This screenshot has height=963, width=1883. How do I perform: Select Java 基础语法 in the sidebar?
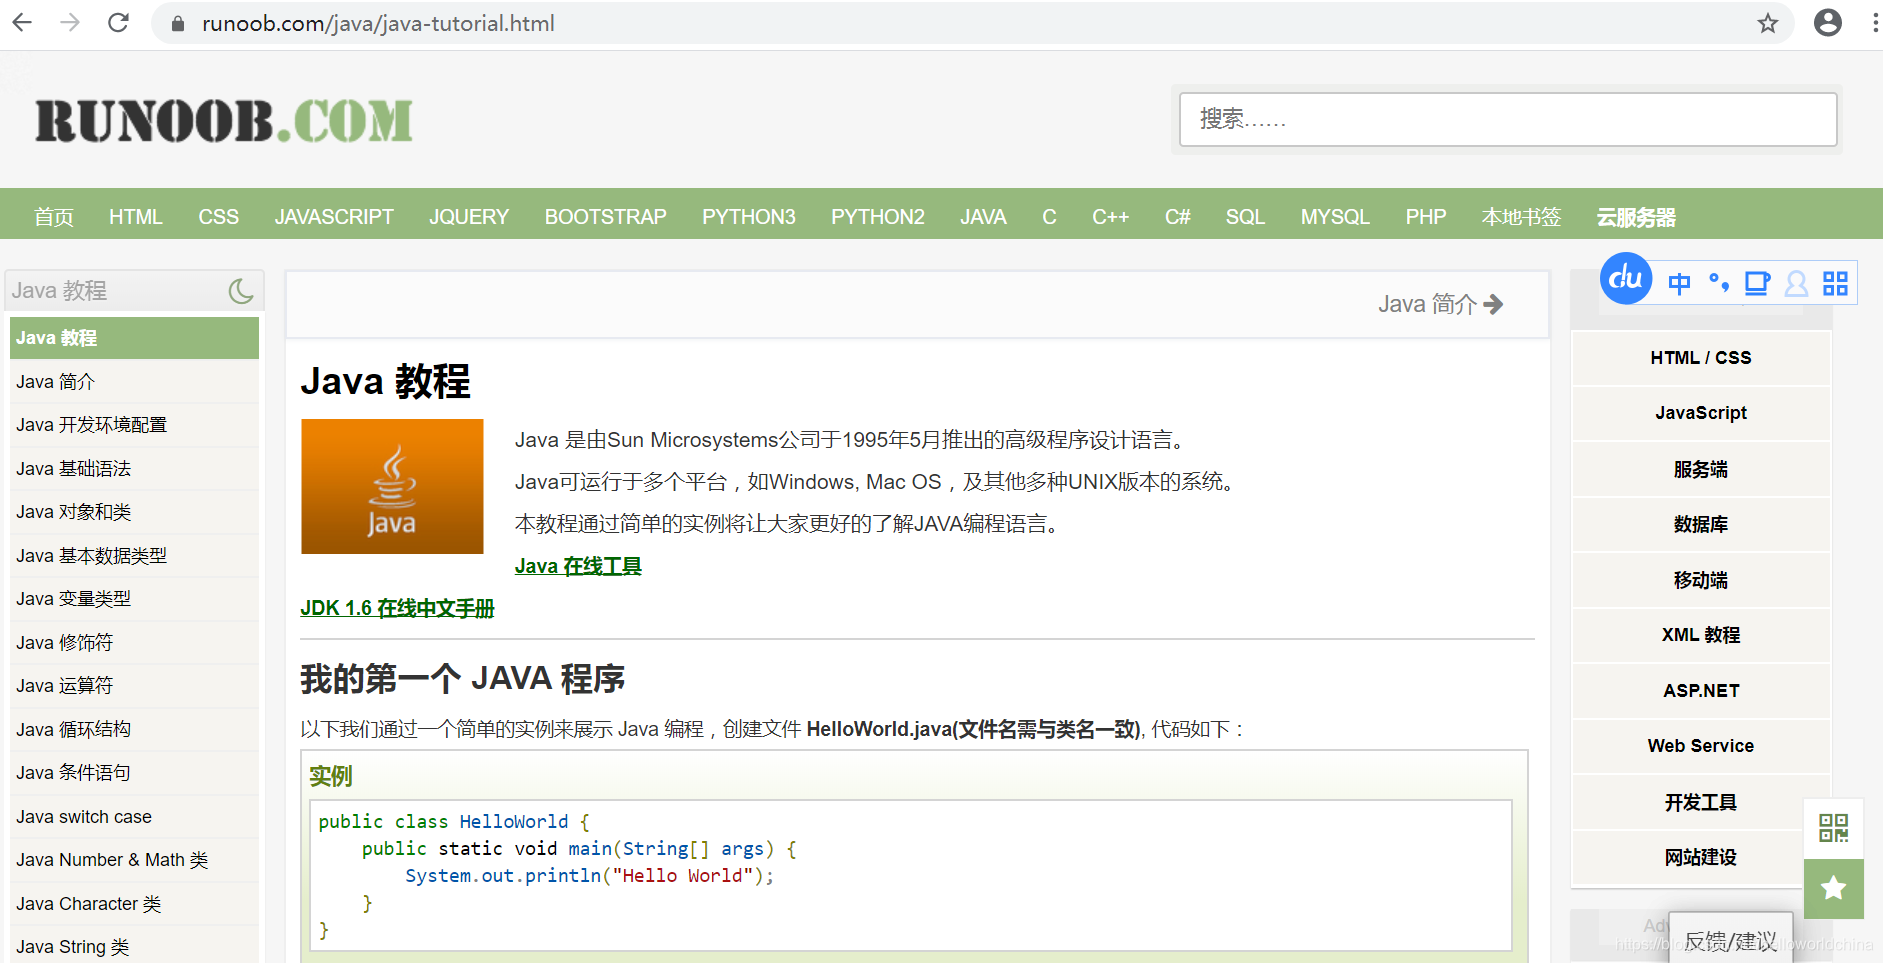134,469
